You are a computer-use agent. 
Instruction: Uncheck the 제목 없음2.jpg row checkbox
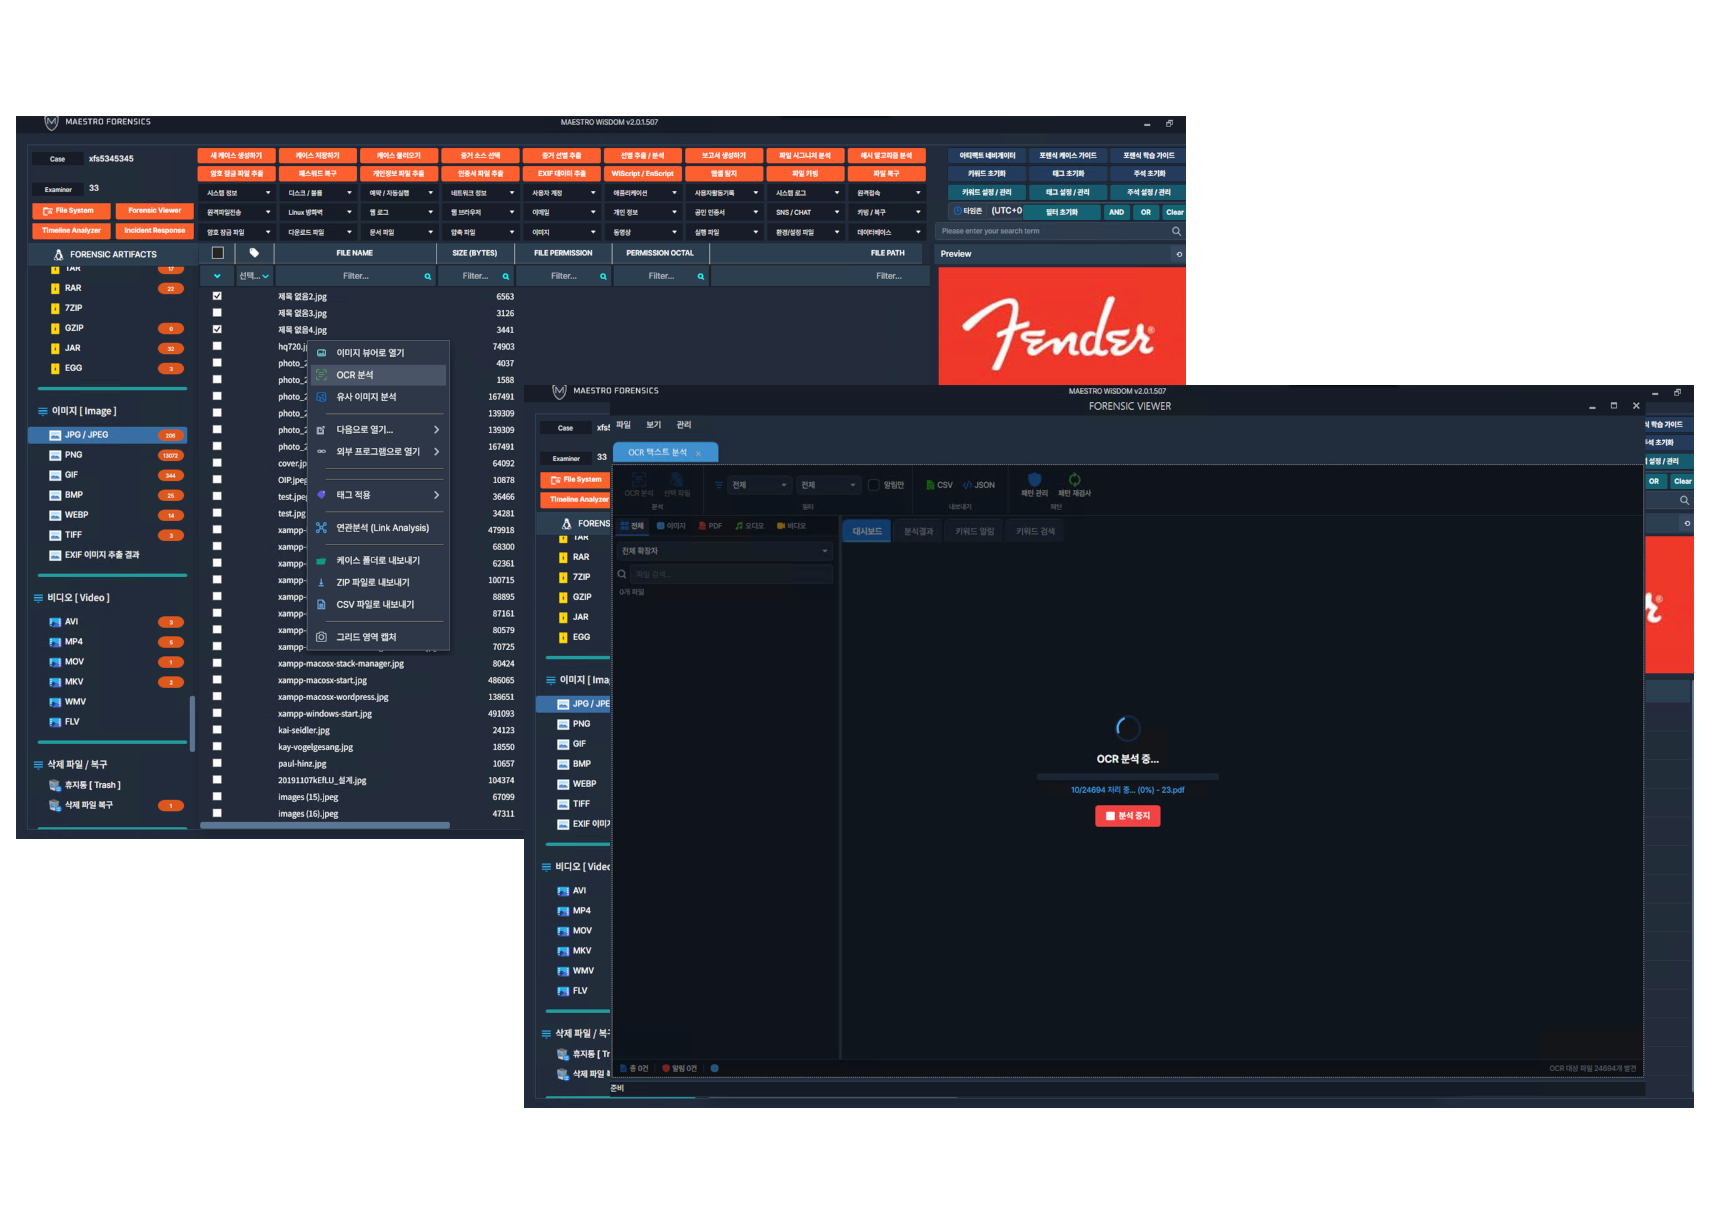tap(217, 296)
